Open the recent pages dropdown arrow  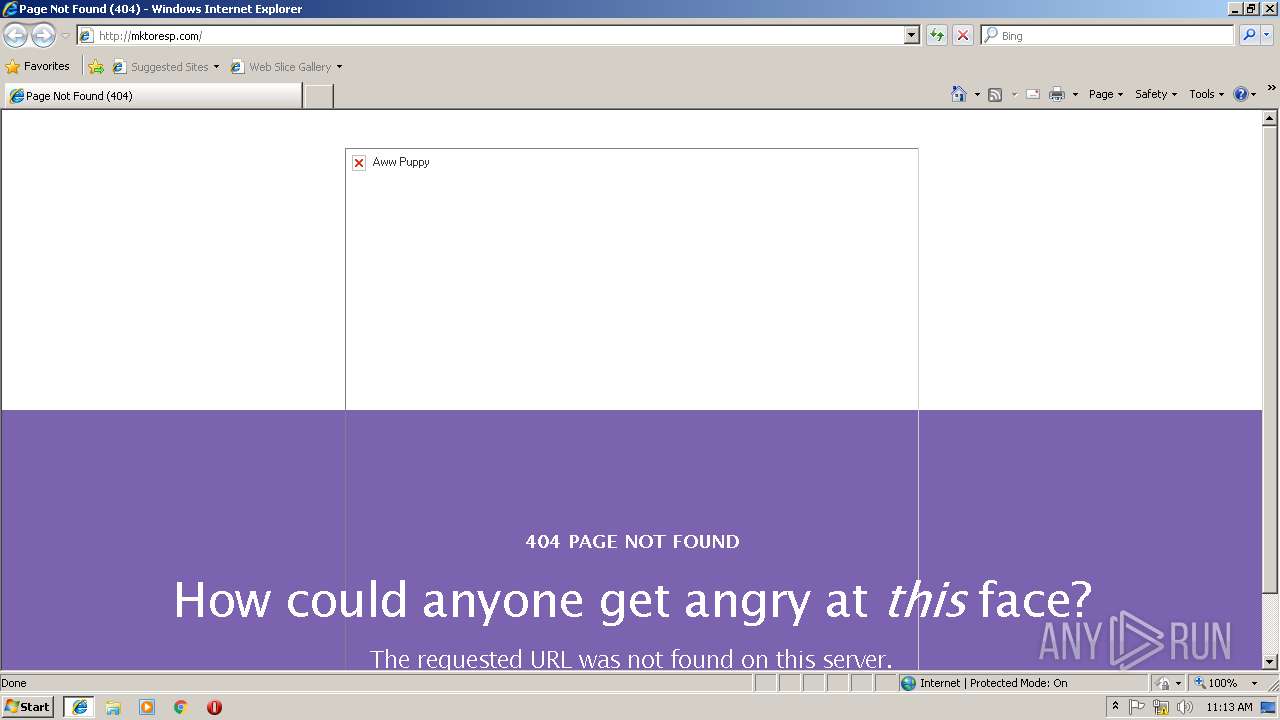65,36
